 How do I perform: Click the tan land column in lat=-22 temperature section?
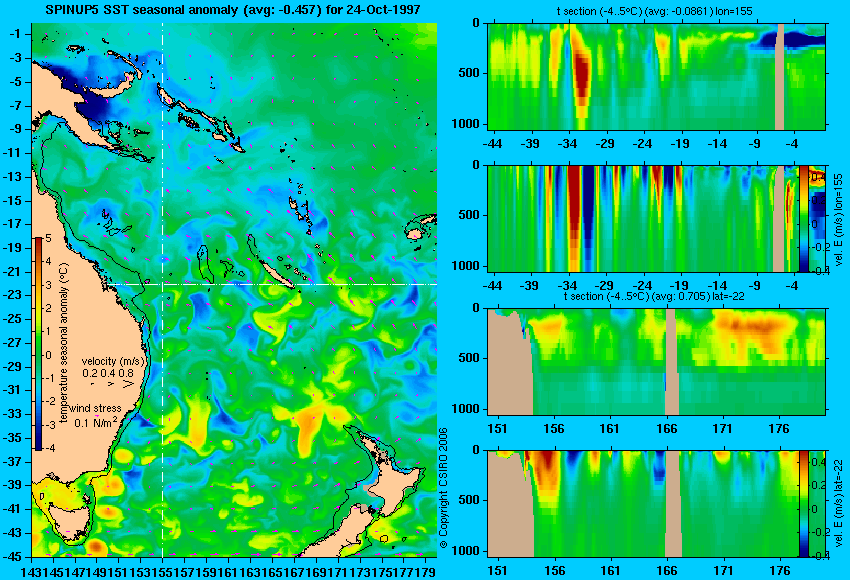pos(672,362)
